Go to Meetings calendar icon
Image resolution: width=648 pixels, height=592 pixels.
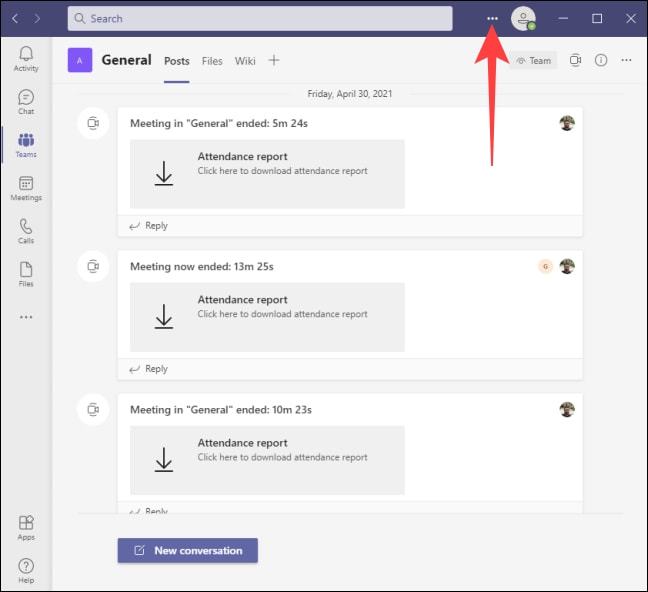click(x=26, y=188)
